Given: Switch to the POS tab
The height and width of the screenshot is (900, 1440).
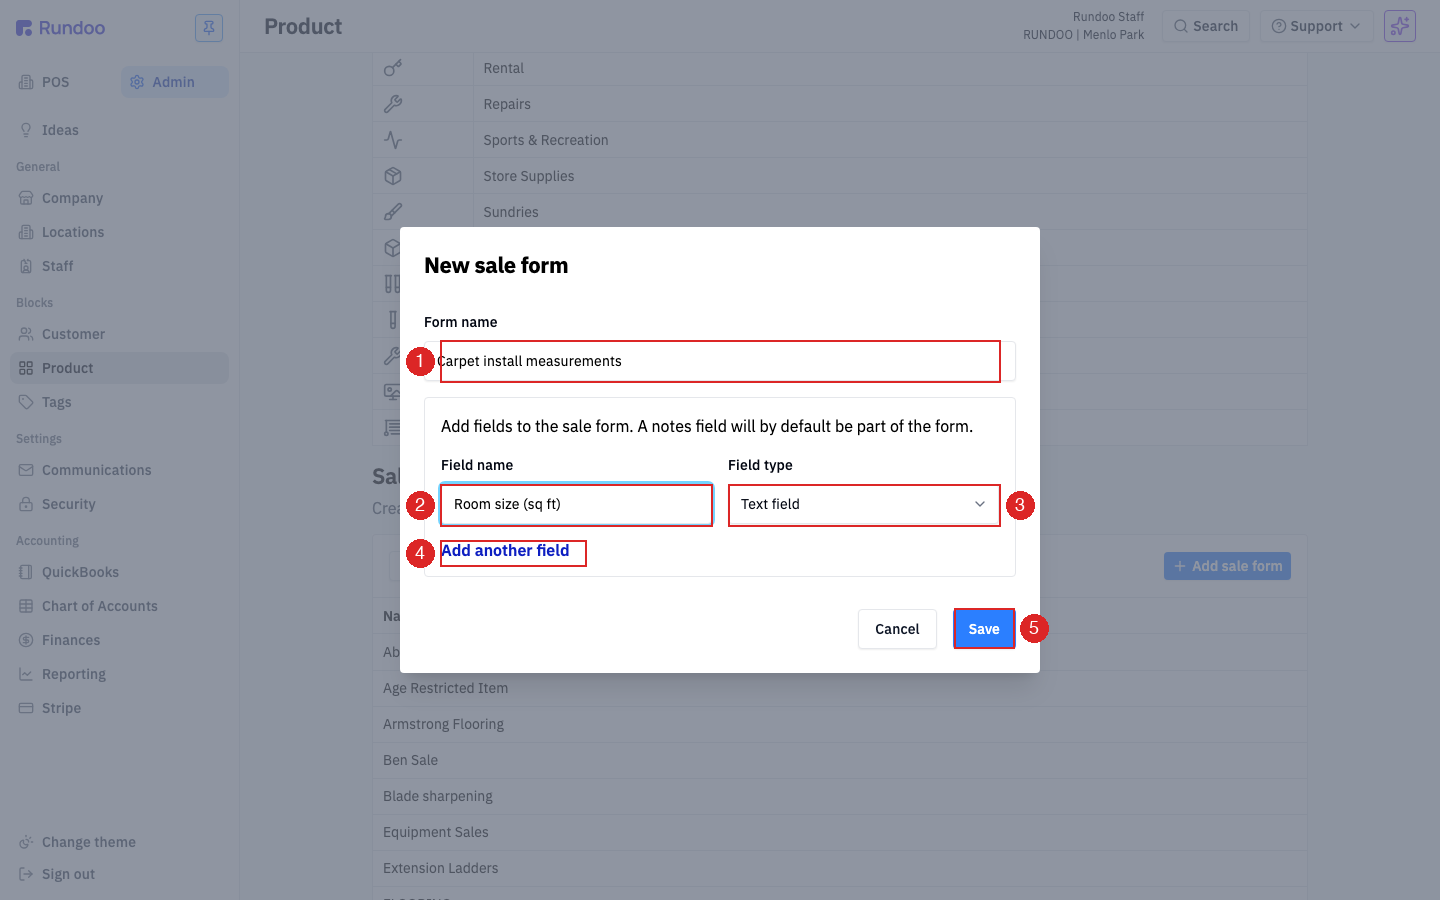Looking at the screenshot, I should pos(64,82).
